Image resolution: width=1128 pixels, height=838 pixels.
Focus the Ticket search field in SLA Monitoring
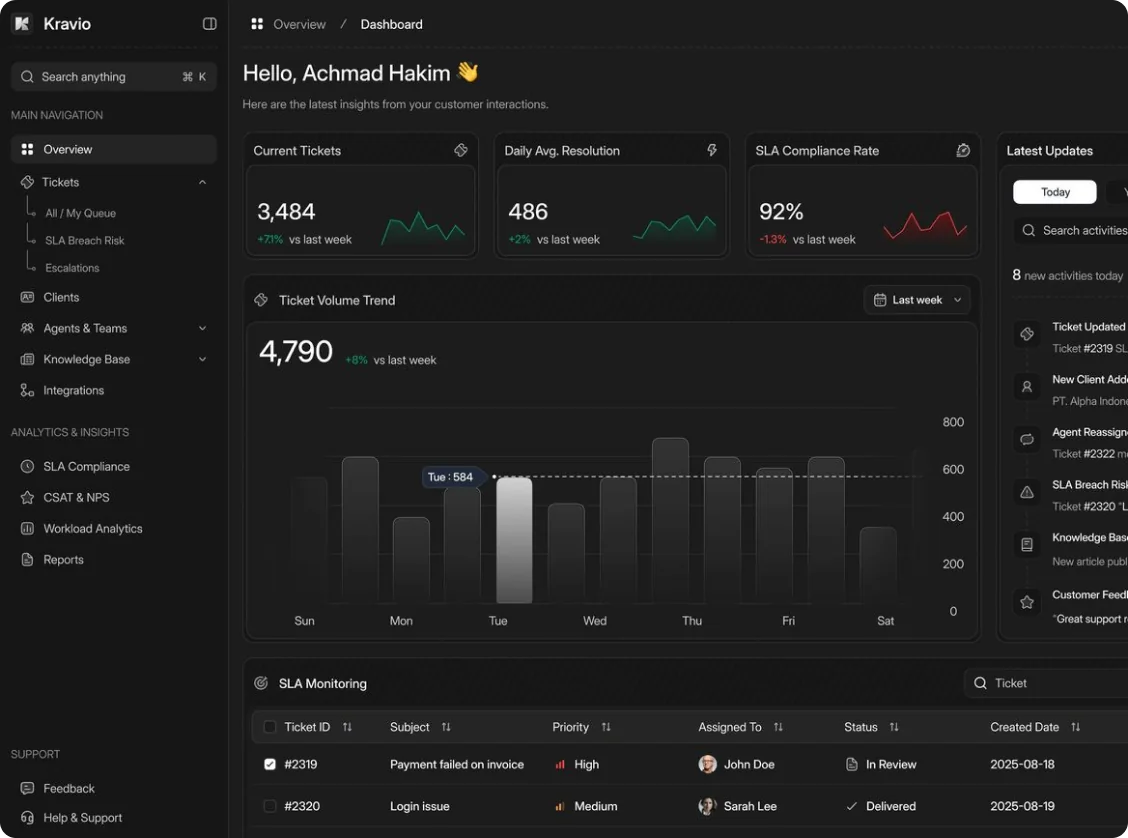tap(1046, 683)
